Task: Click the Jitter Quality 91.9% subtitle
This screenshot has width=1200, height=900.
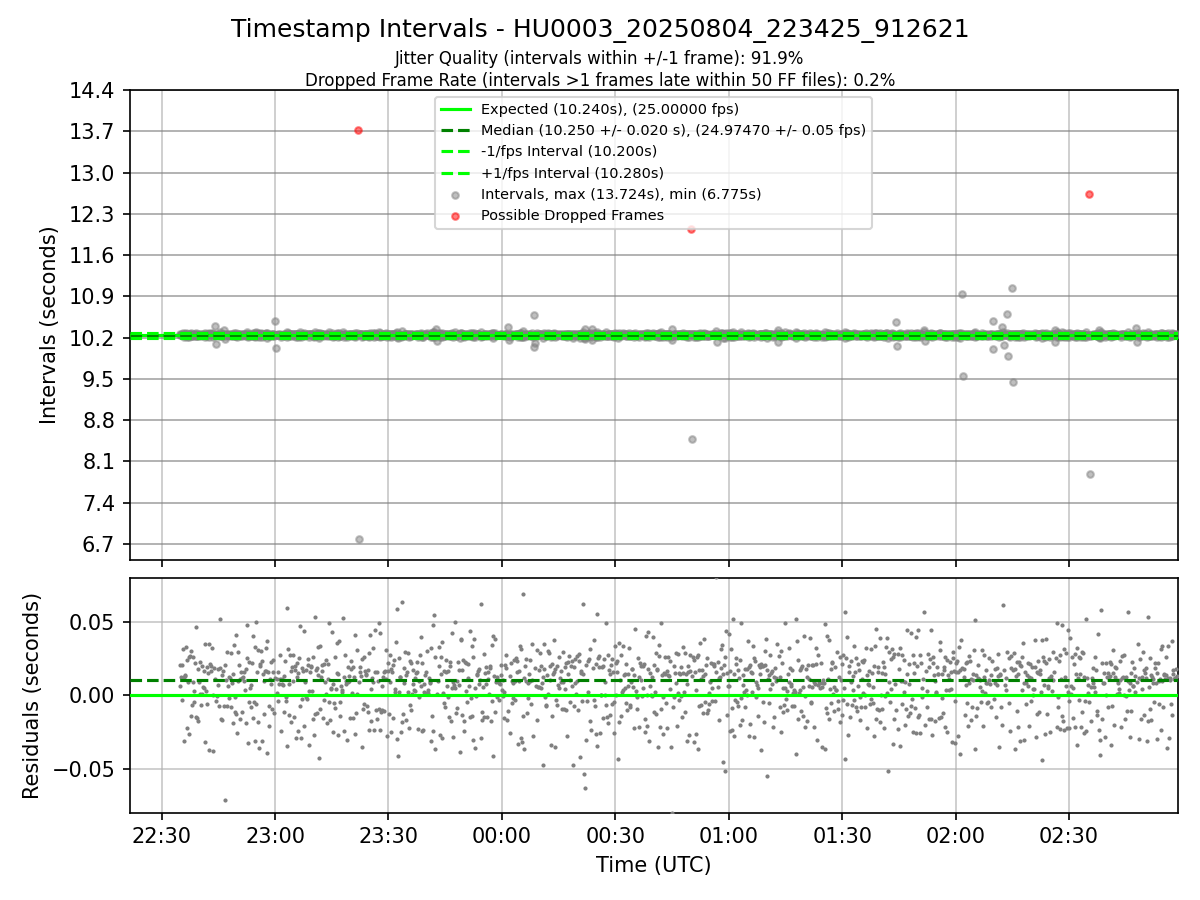Action: coord(599,58)
